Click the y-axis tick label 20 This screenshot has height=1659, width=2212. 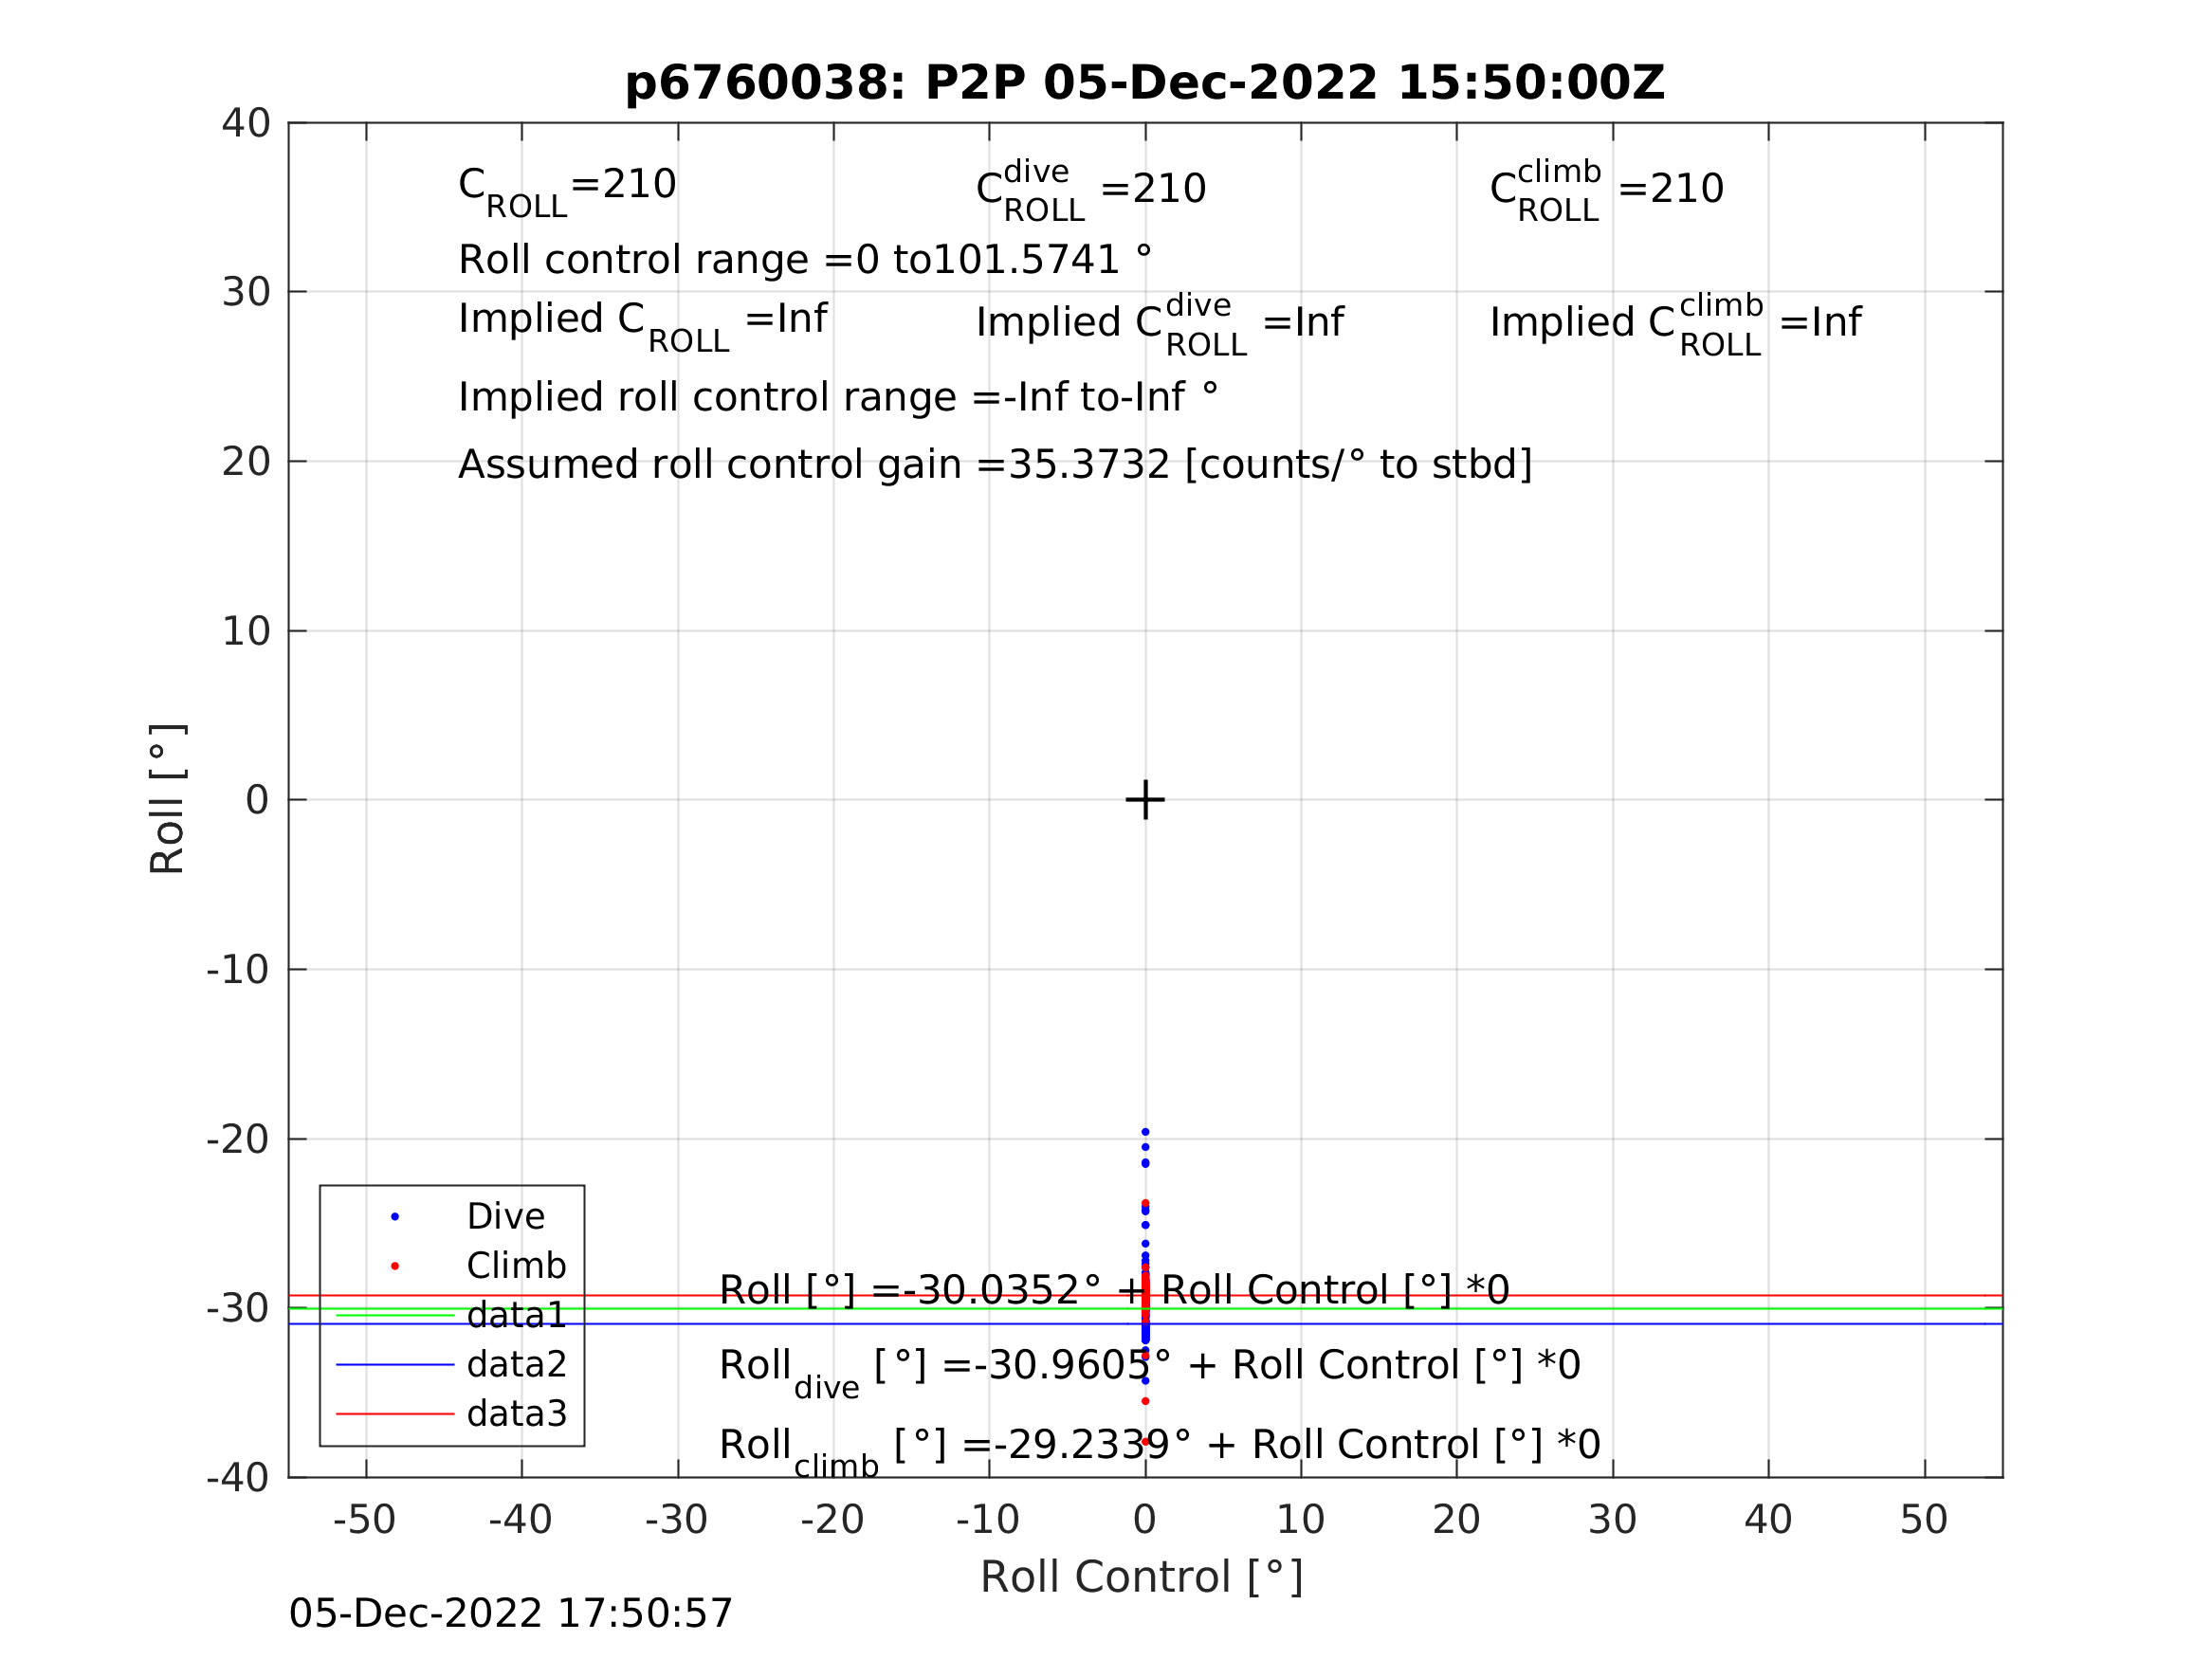pos(246,462)
